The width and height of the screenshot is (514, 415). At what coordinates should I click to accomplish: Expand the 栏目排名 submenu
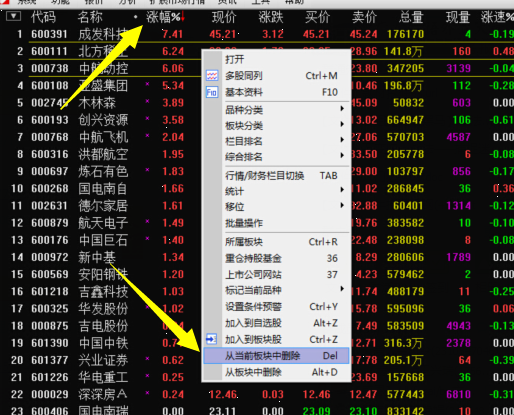point(342,140)
